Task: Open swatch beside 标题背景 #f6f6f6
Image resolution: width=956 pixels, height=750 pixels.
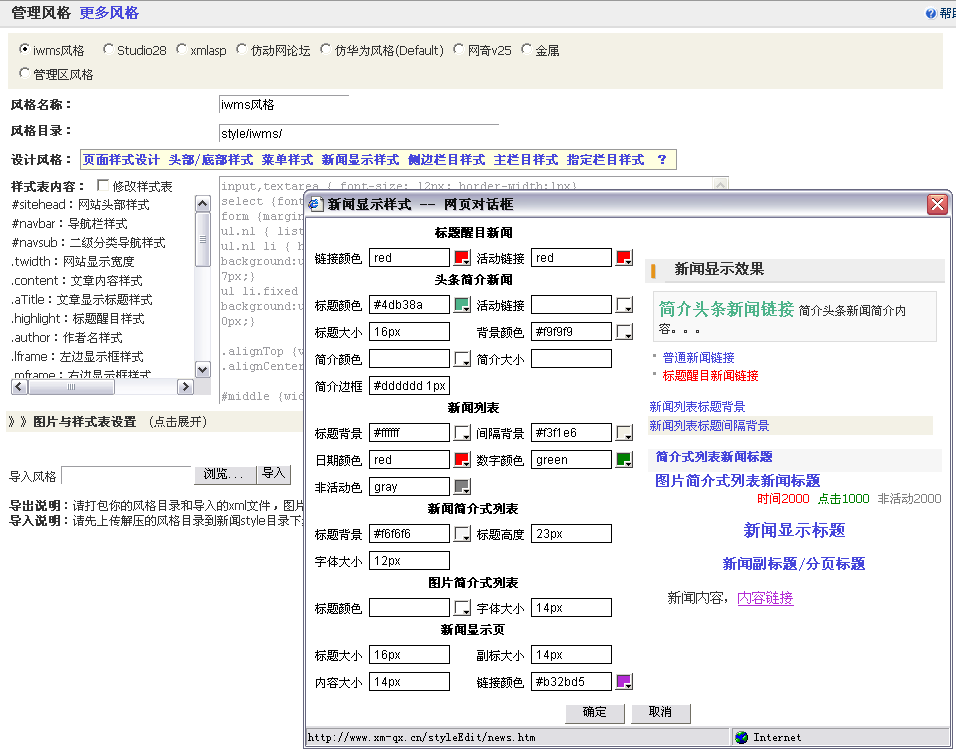Action: [462, 534]
